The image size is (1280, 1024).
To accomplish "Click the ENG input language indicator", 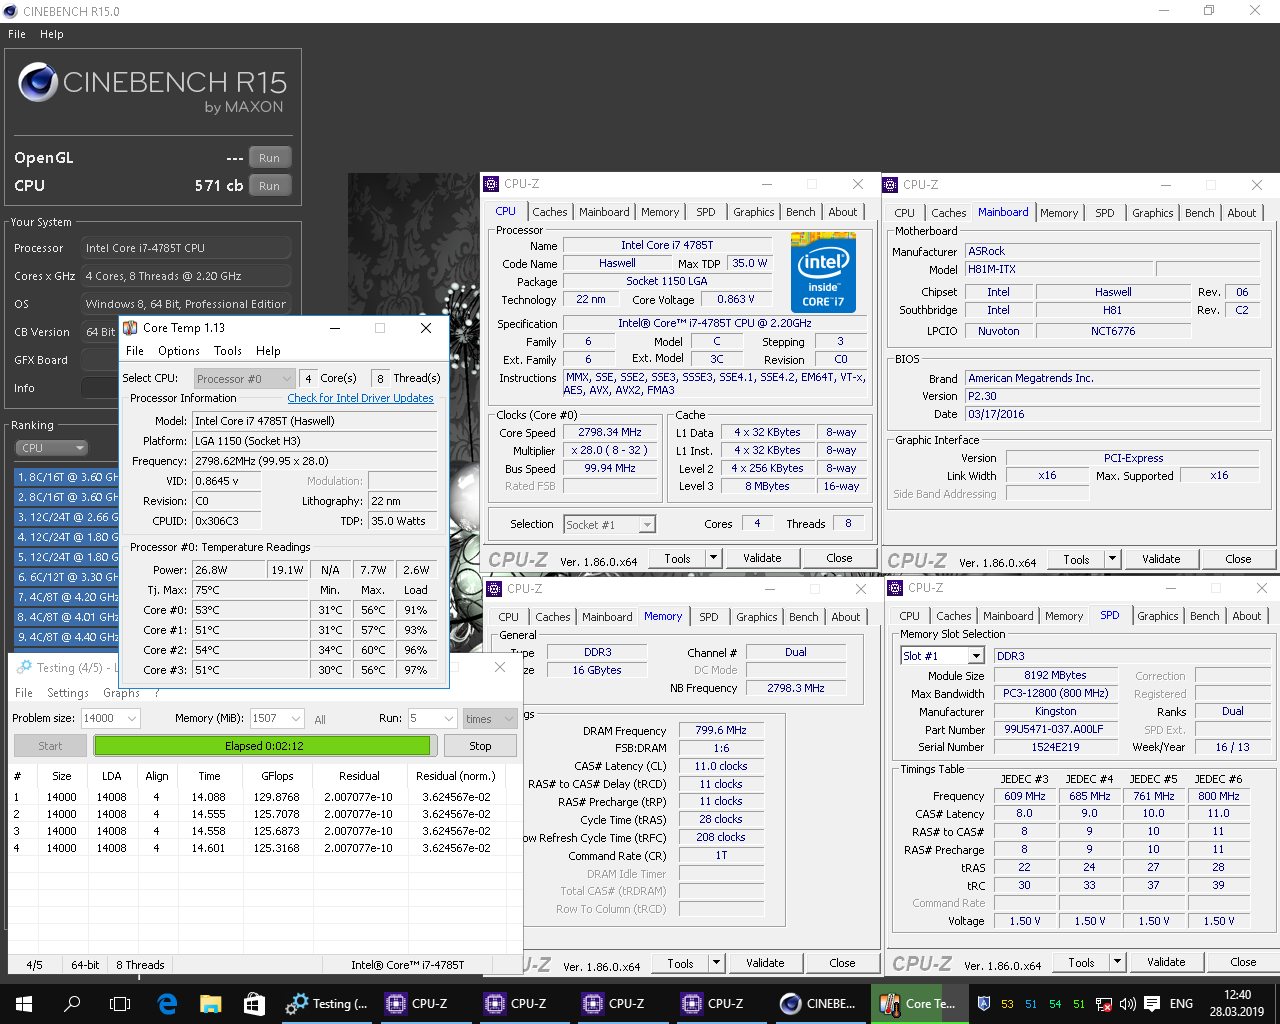I will (x=1181, y=1004).
